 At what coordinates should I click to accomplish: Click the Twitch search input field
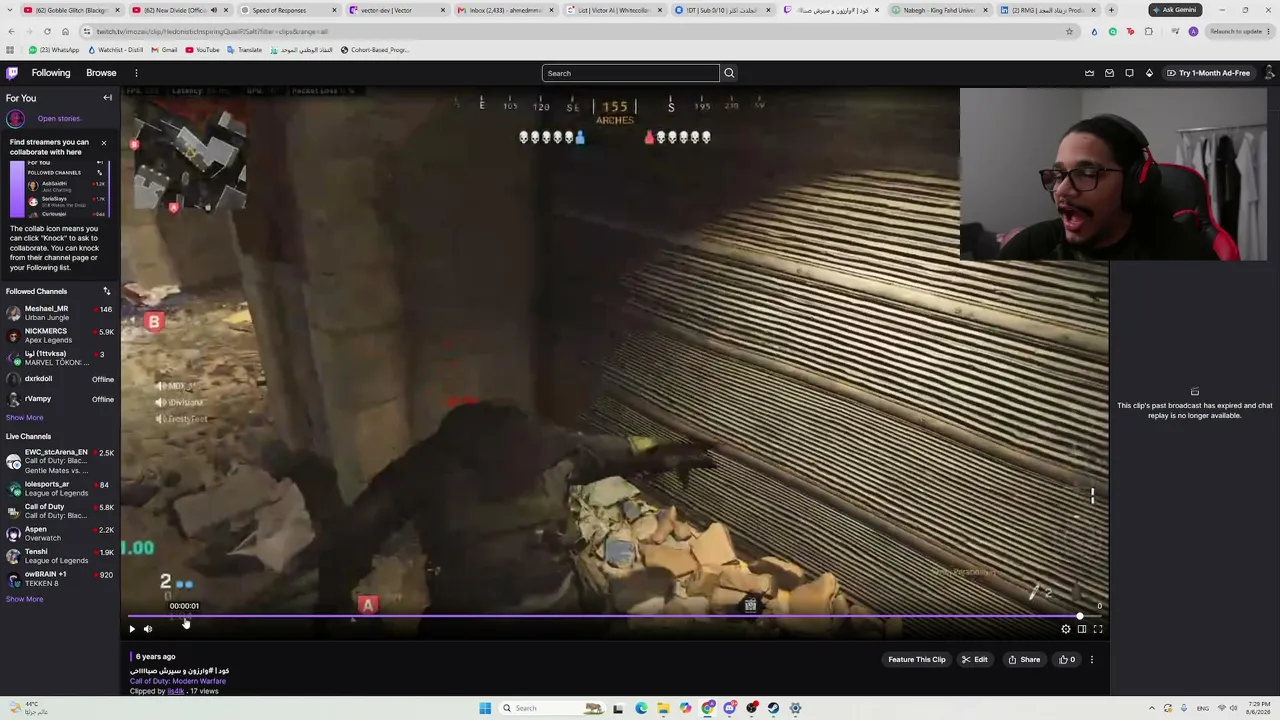coord(630,73)
